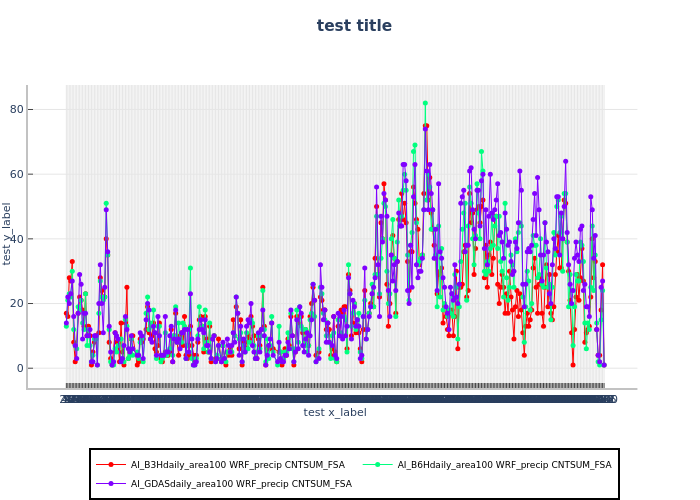Image resolution: width=700 pixels, height=500 pixels.
Task: Click the green data point near 51
Action: [x=106, y=203]
